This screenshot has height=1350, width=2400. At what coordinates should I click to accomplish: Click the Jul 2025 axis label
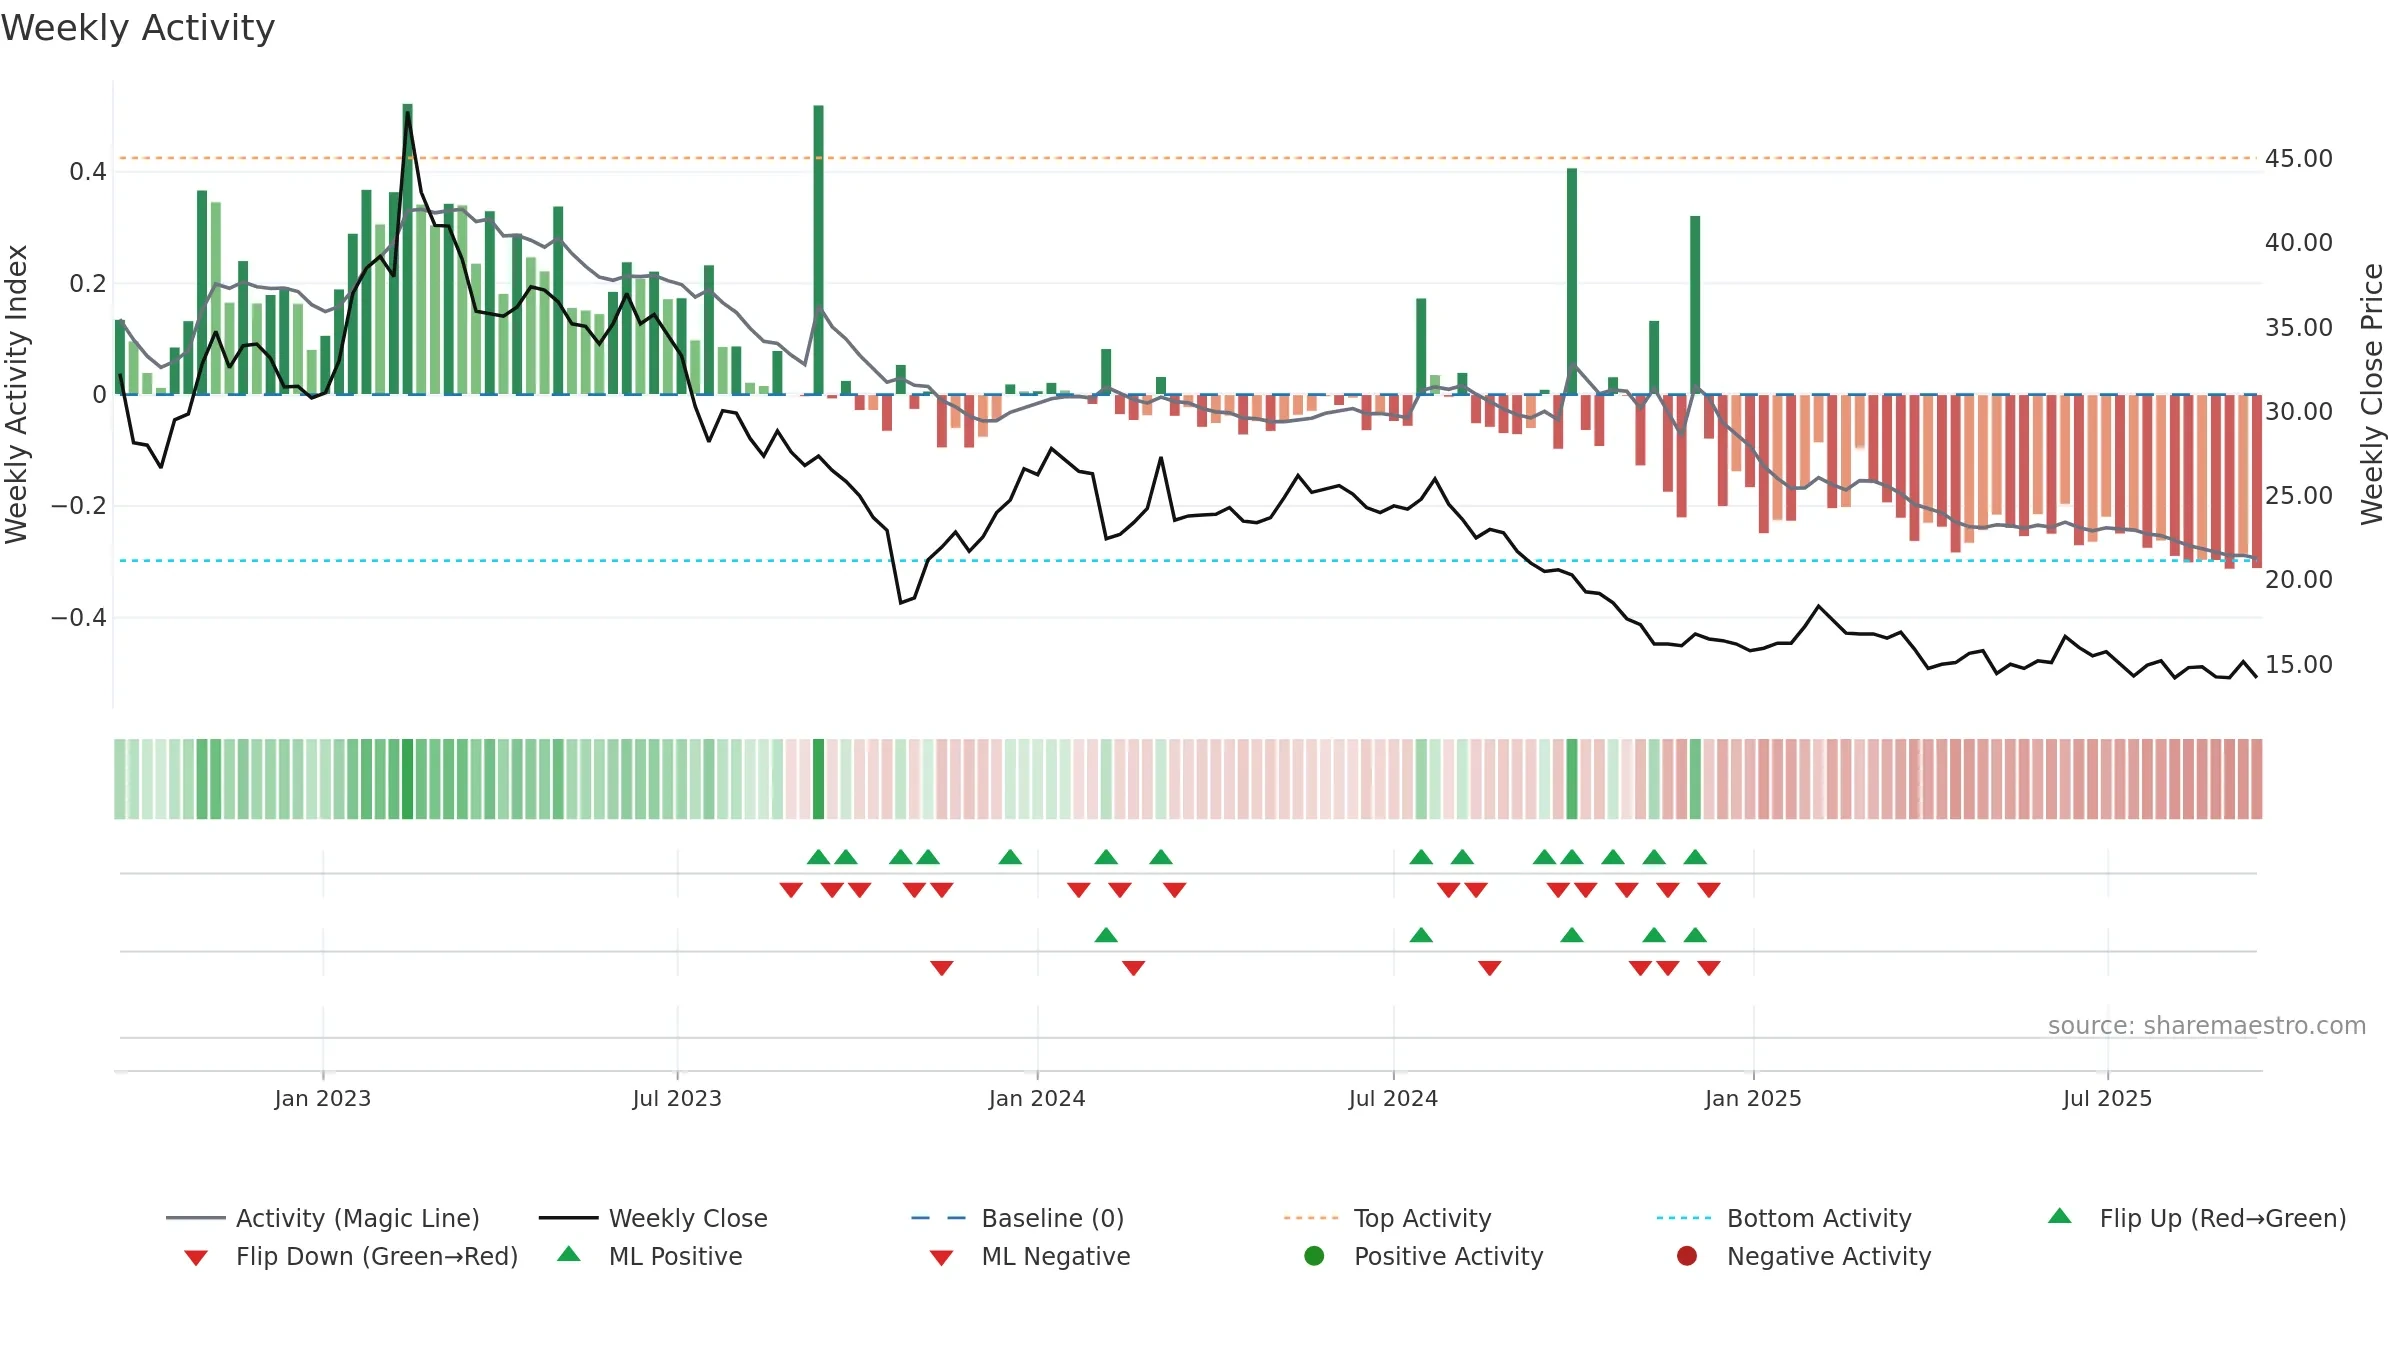point(2107,1098)
